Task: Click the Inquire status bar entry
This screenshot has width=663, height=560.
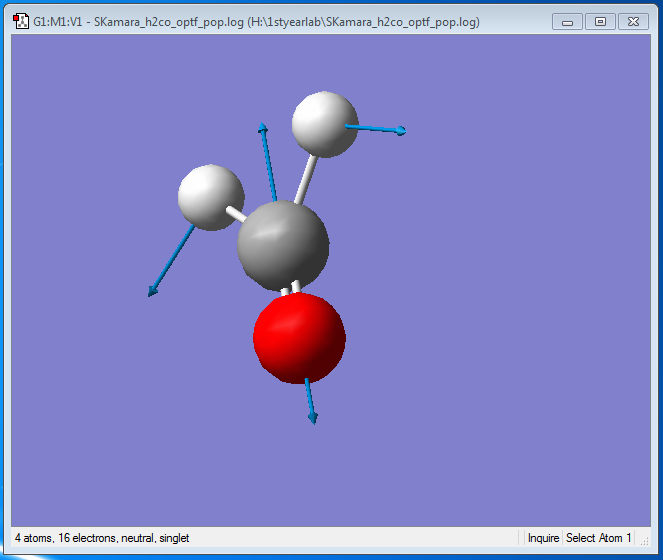Action: coord(543,538)
